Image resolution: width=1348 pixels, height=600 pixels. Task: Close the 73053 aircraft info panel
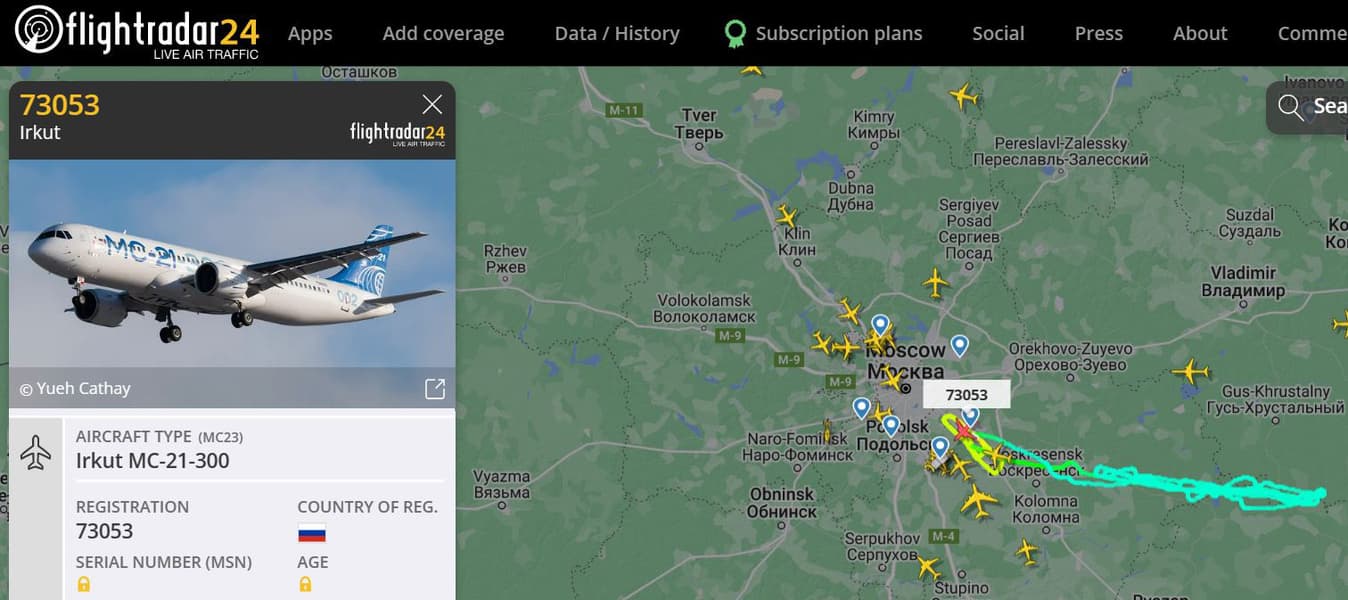[432, 104]
